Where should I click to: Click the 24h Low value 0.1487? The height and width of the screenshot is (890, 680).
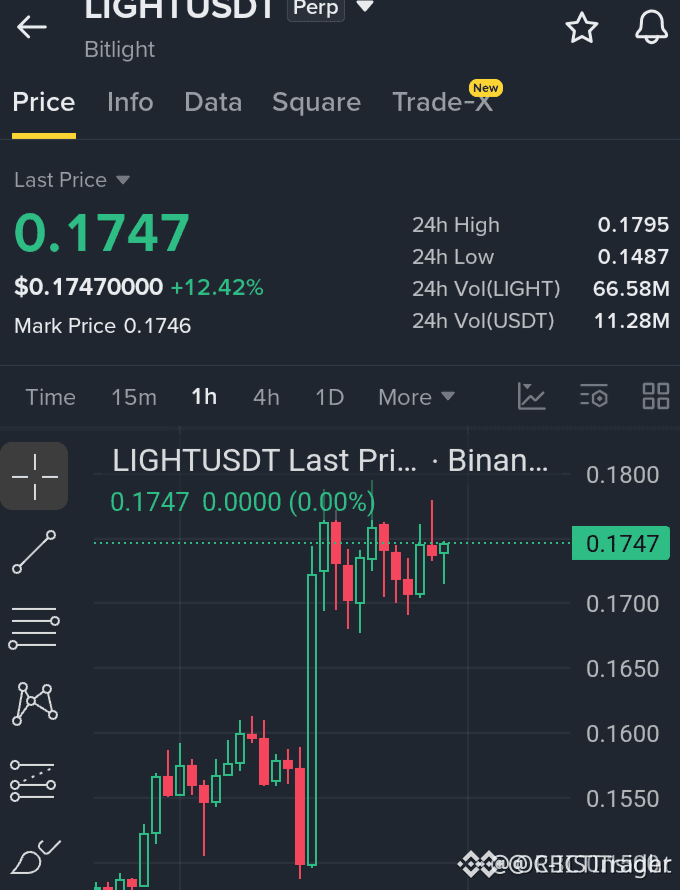[633, 257]
